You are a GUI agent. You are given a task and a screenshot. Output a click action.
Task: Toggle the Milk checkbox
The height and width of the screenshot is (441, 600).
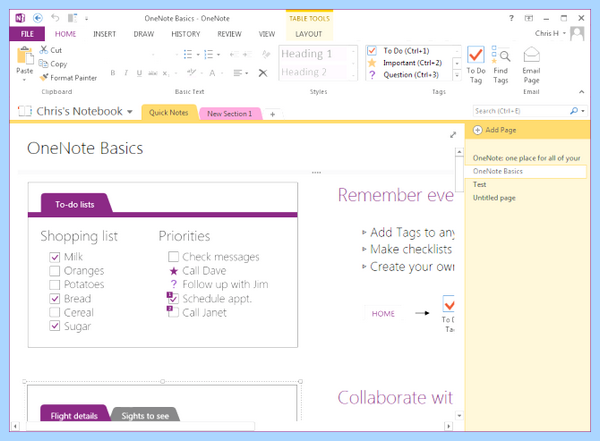tap(55, 257)
